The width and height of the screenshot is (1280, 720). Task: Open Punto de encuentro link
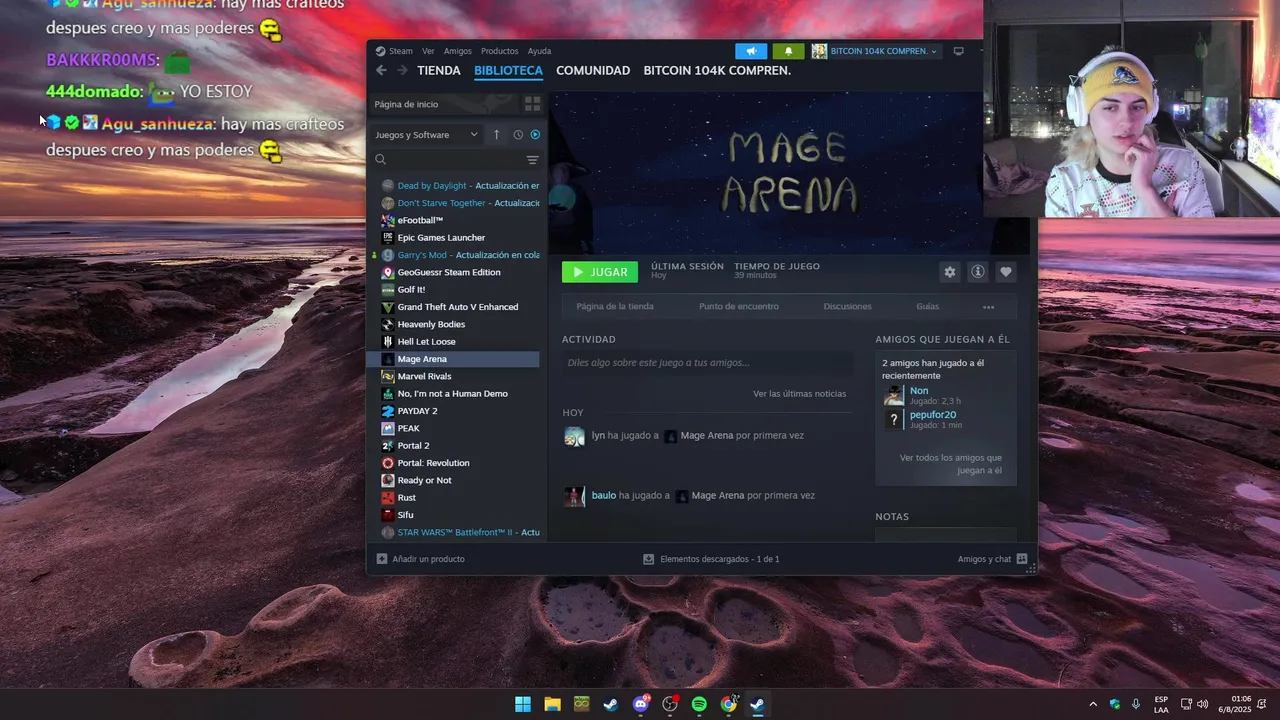click(x=739, y=307)
